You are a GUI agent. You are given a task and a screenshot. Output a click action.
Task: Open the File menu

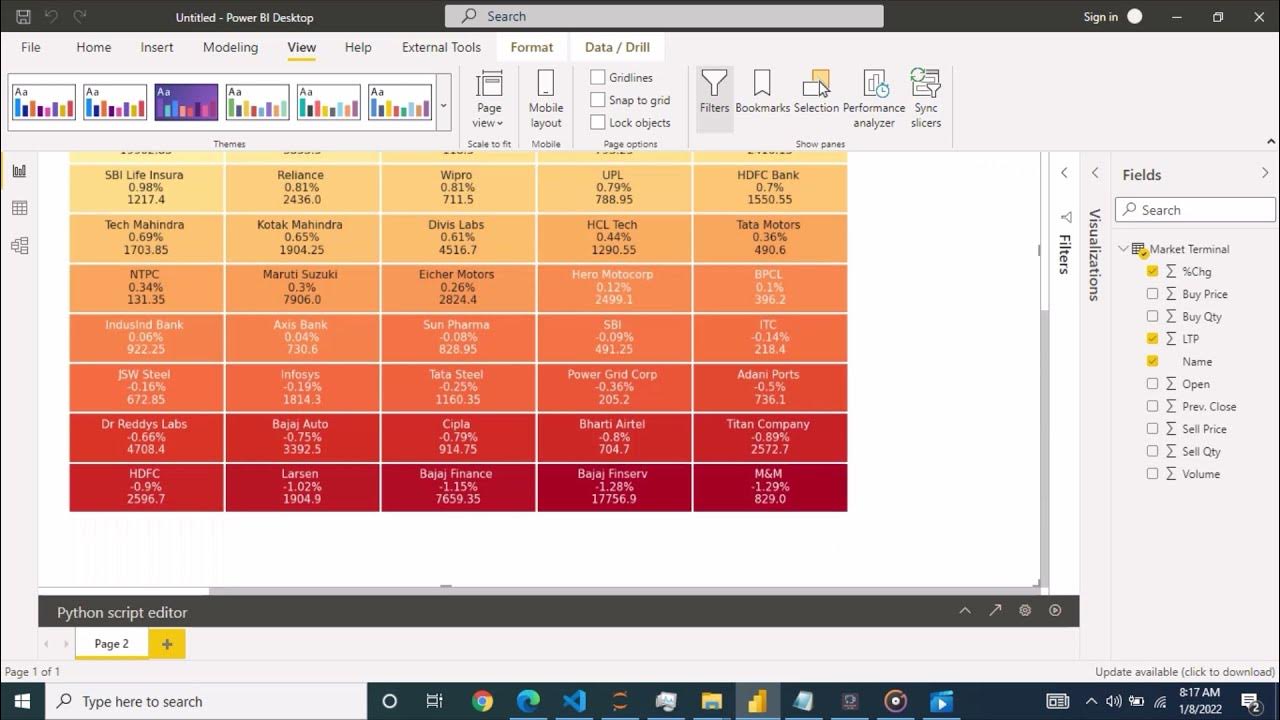31,47
